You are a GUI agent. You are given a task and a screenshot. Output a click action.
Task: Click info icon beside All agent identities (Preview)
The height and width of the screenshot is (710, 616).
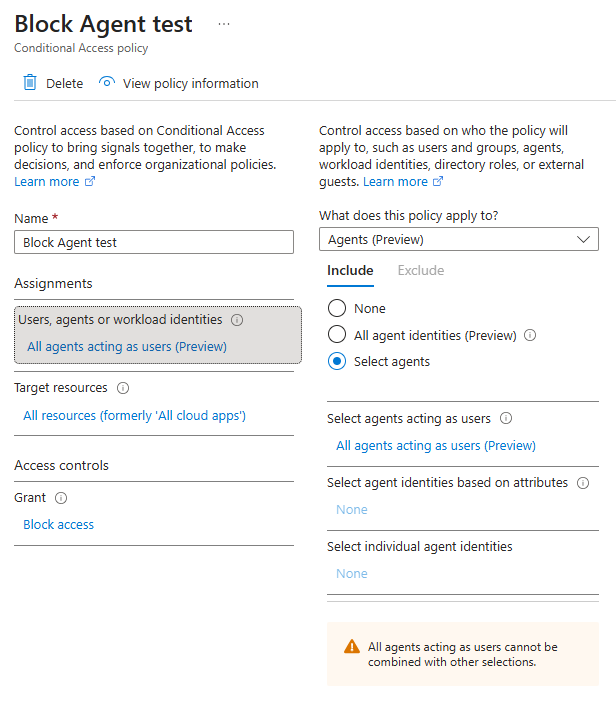530,336
